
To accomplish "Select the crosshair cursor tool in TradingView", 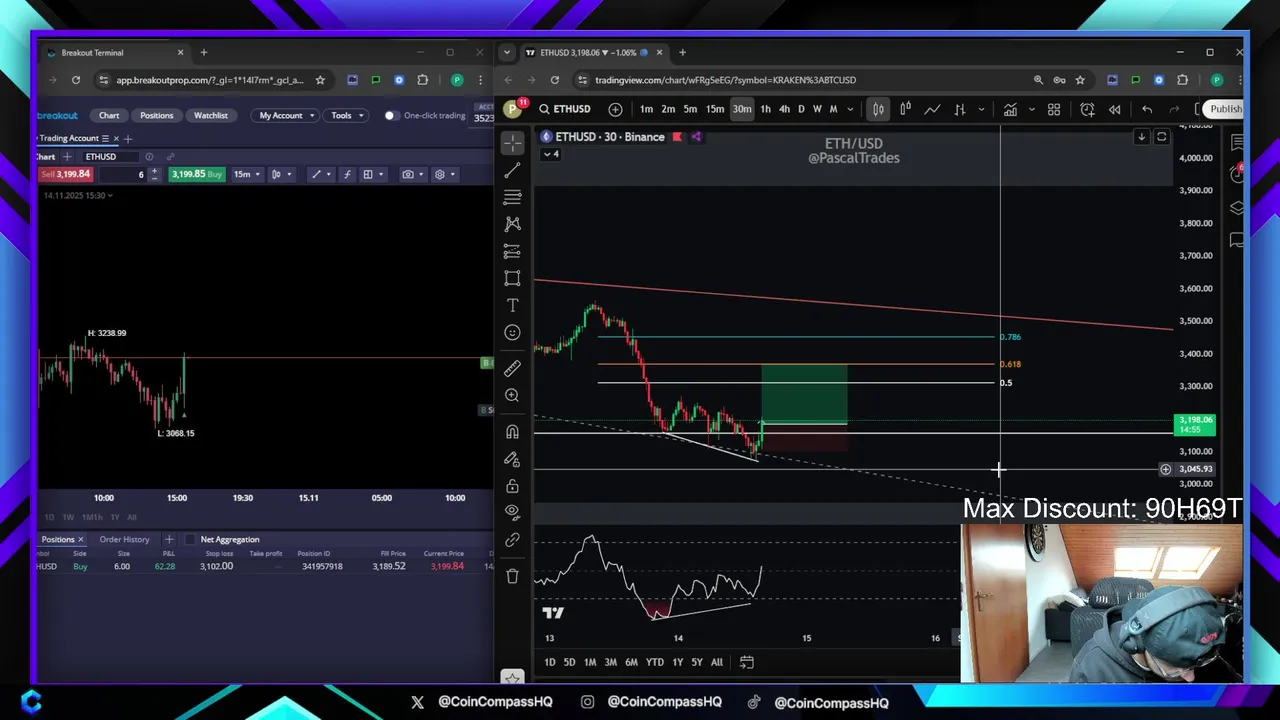I will point(512,143).
